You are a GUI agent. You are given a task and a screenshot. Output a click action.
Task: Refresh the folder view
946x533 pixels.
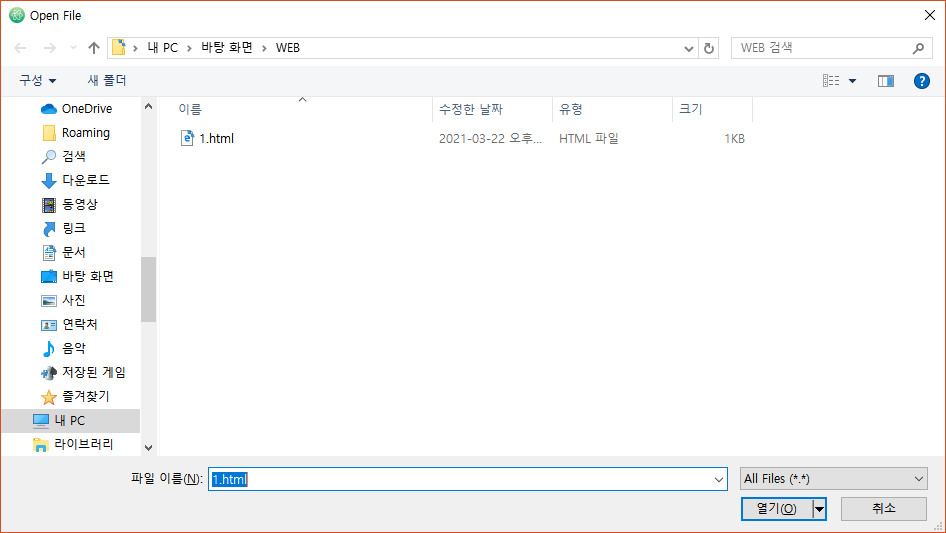tap(709, 48)
